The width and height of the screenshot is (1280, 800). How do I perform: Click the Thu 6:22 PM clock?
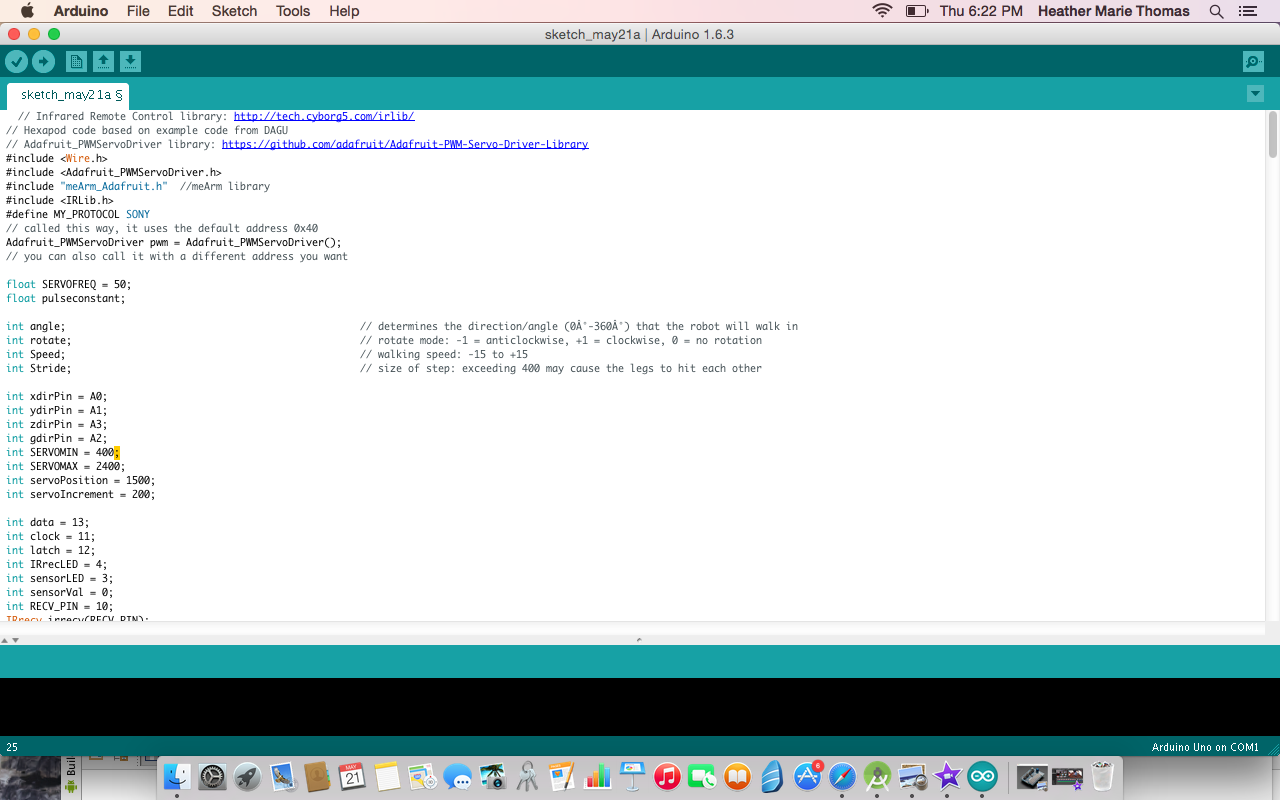[x=981, y=11]
